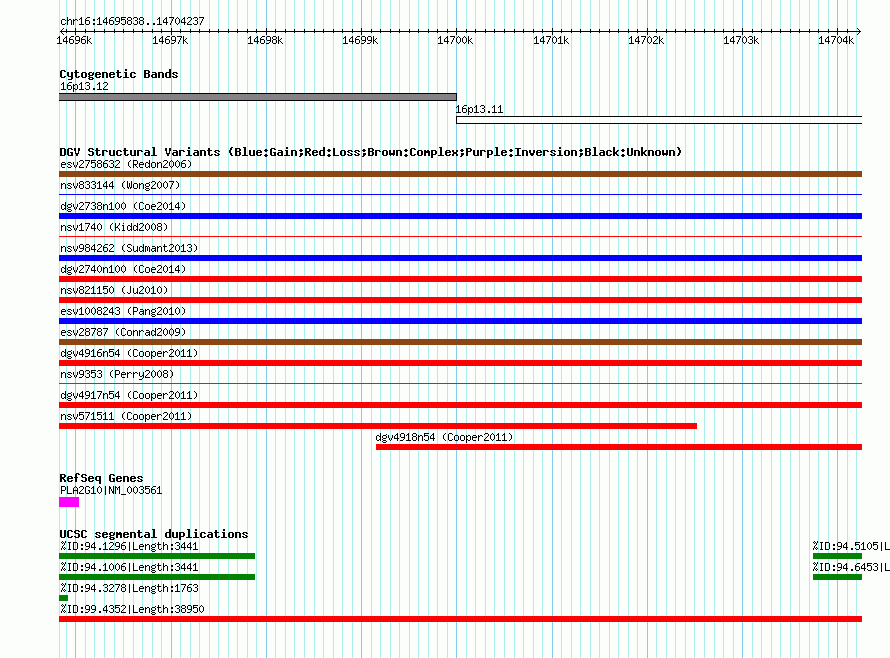Click the DGV Structural Variants track heading

tap(370, 152)
